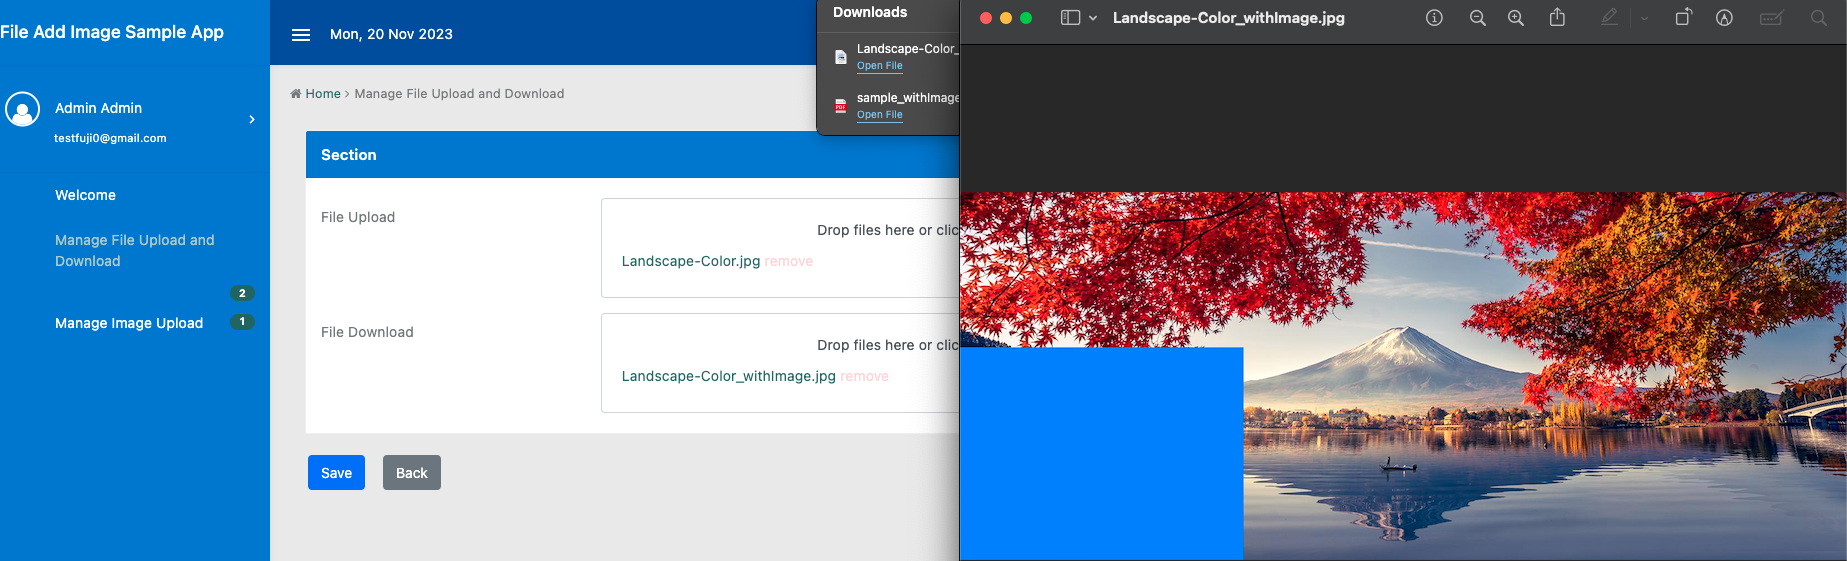
Task: Open the Welcome sidebar item
Action: pos(85,195)
